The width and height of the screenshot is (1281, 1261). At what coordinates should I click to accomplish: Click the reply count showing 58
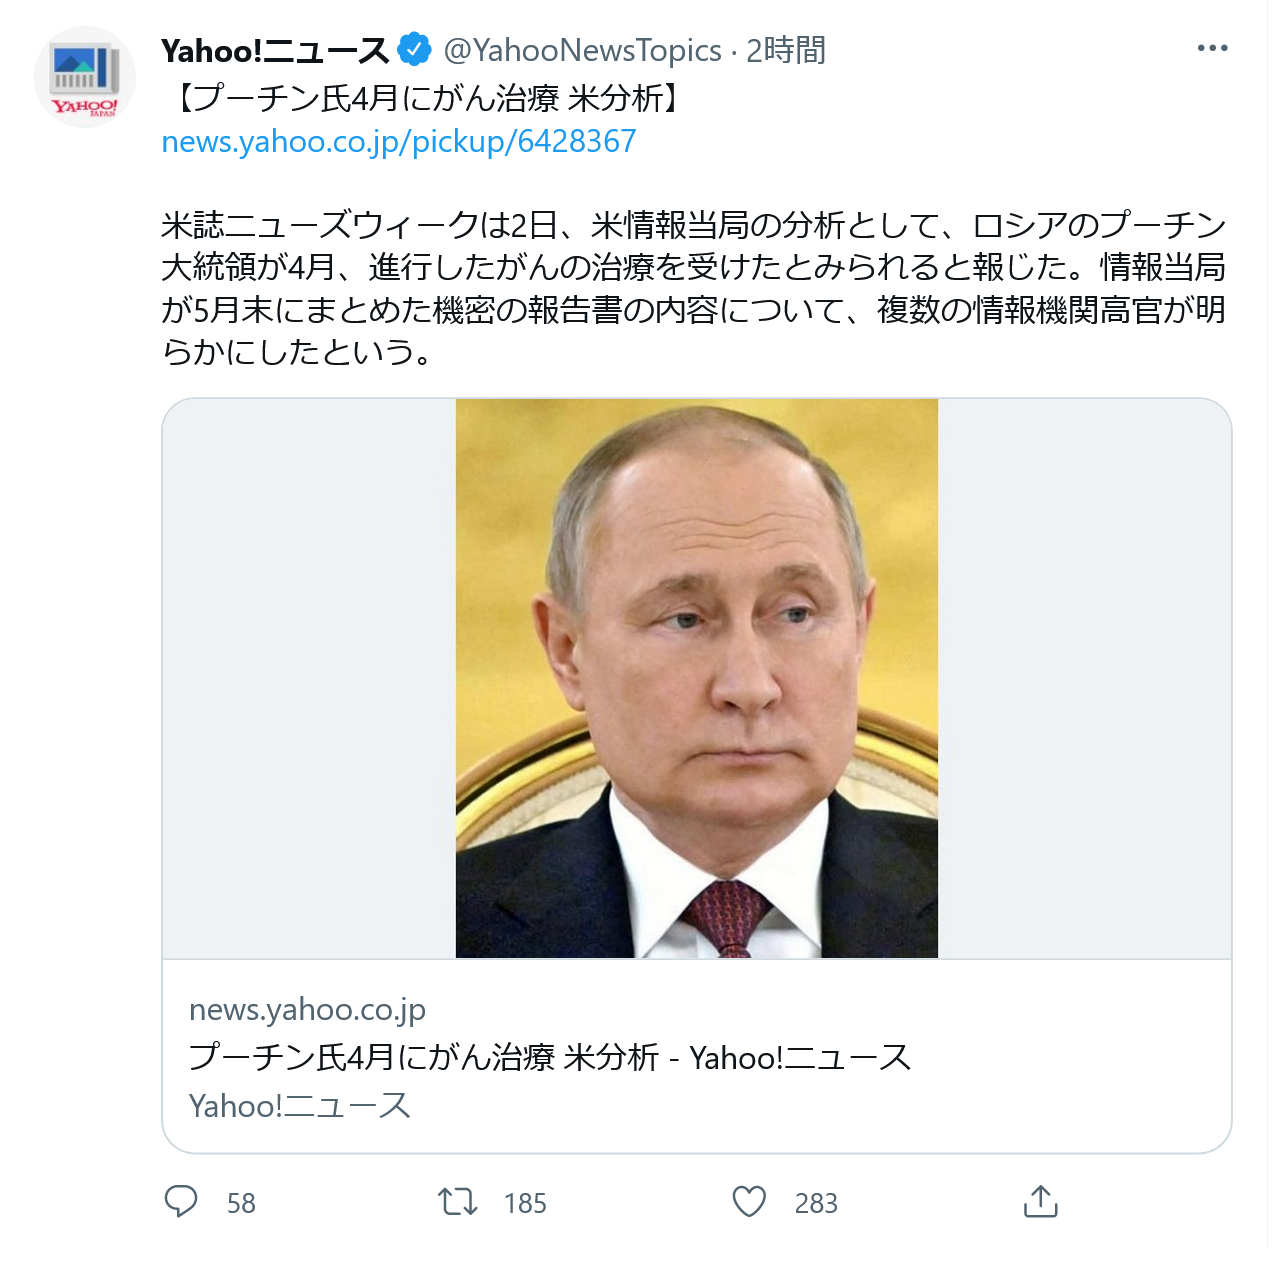(241, 1204)
